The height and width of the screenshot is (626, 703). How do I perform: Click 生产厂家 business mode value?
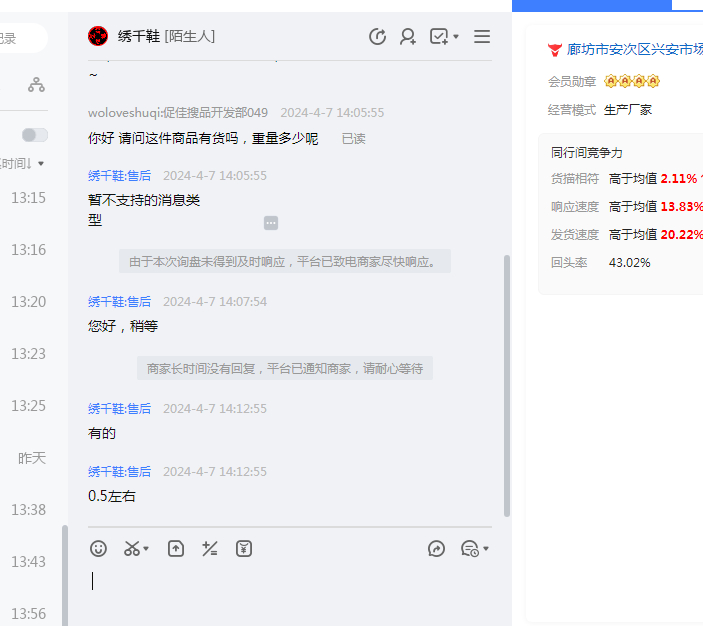pyautogui.click(x=628, y=110)
